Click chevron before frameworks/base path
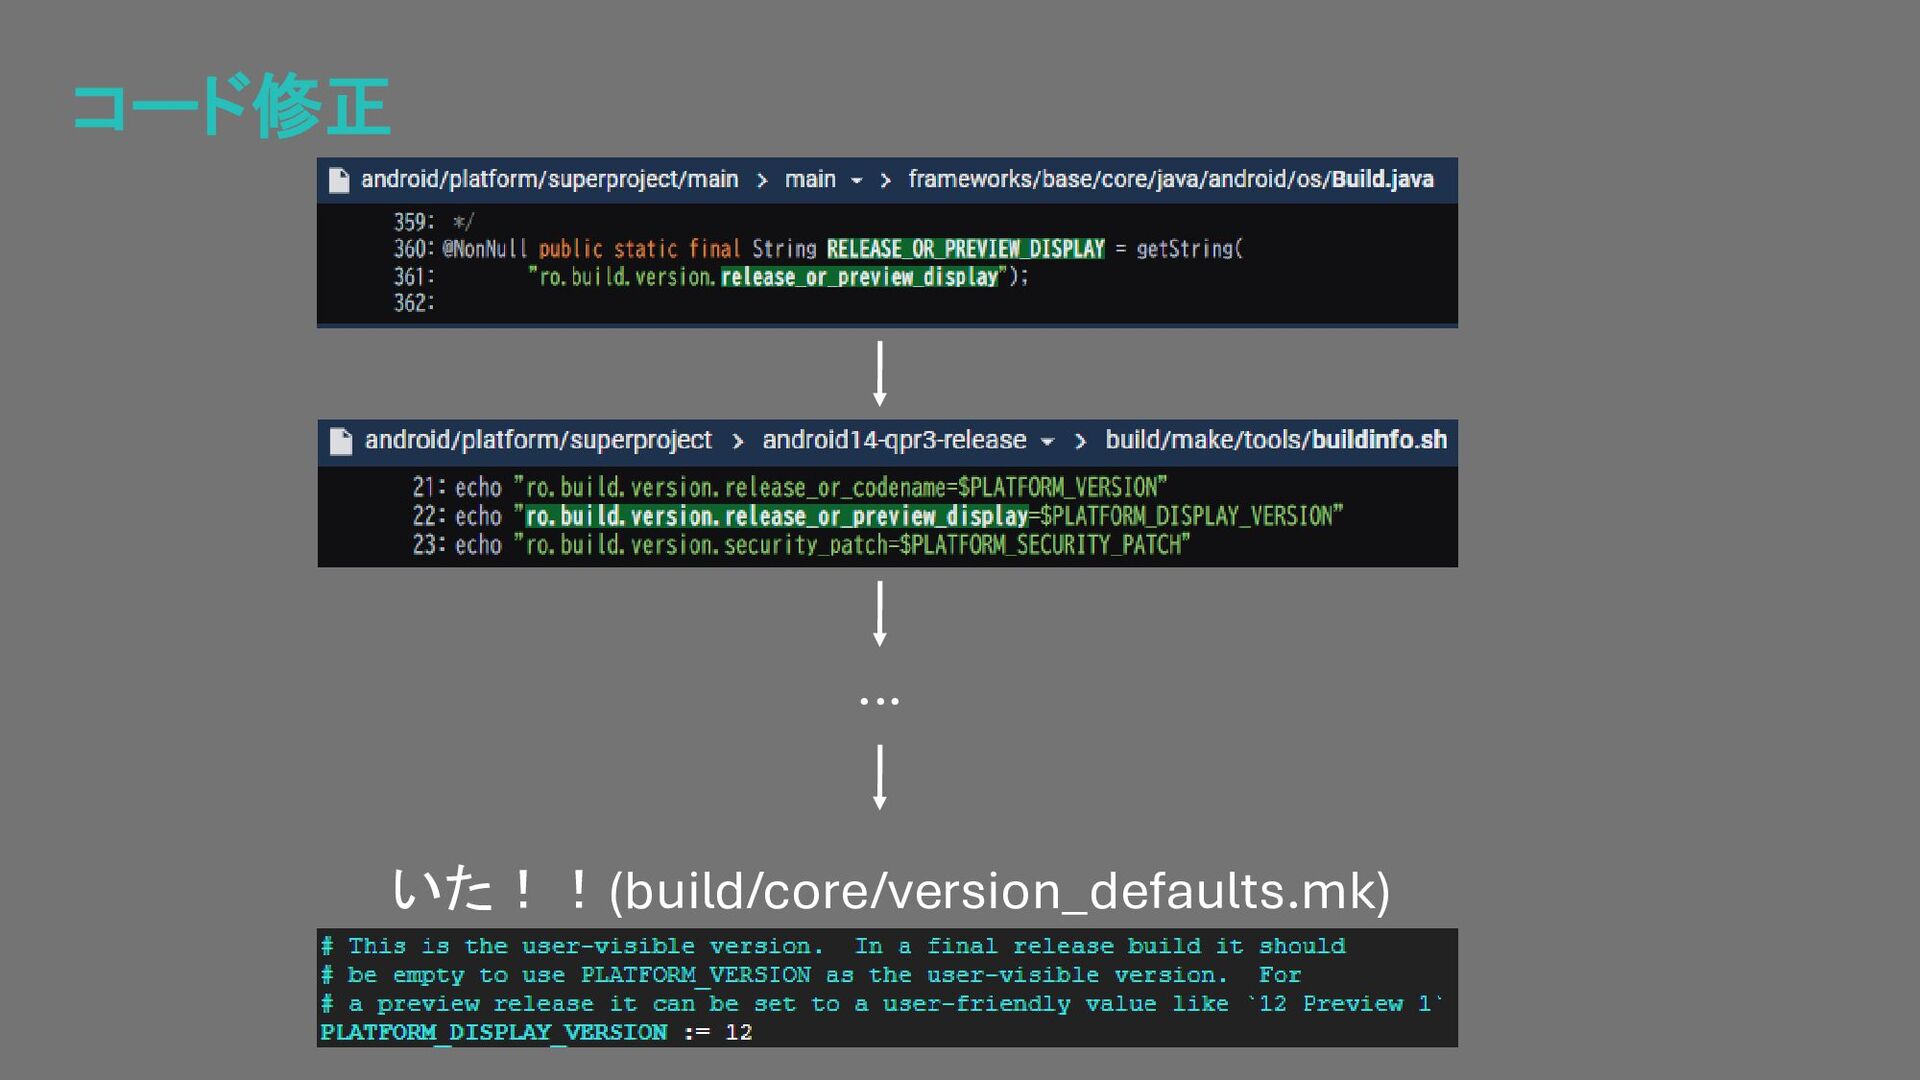This screenshot has width=1920, height=1080. [x=885, y=181]
